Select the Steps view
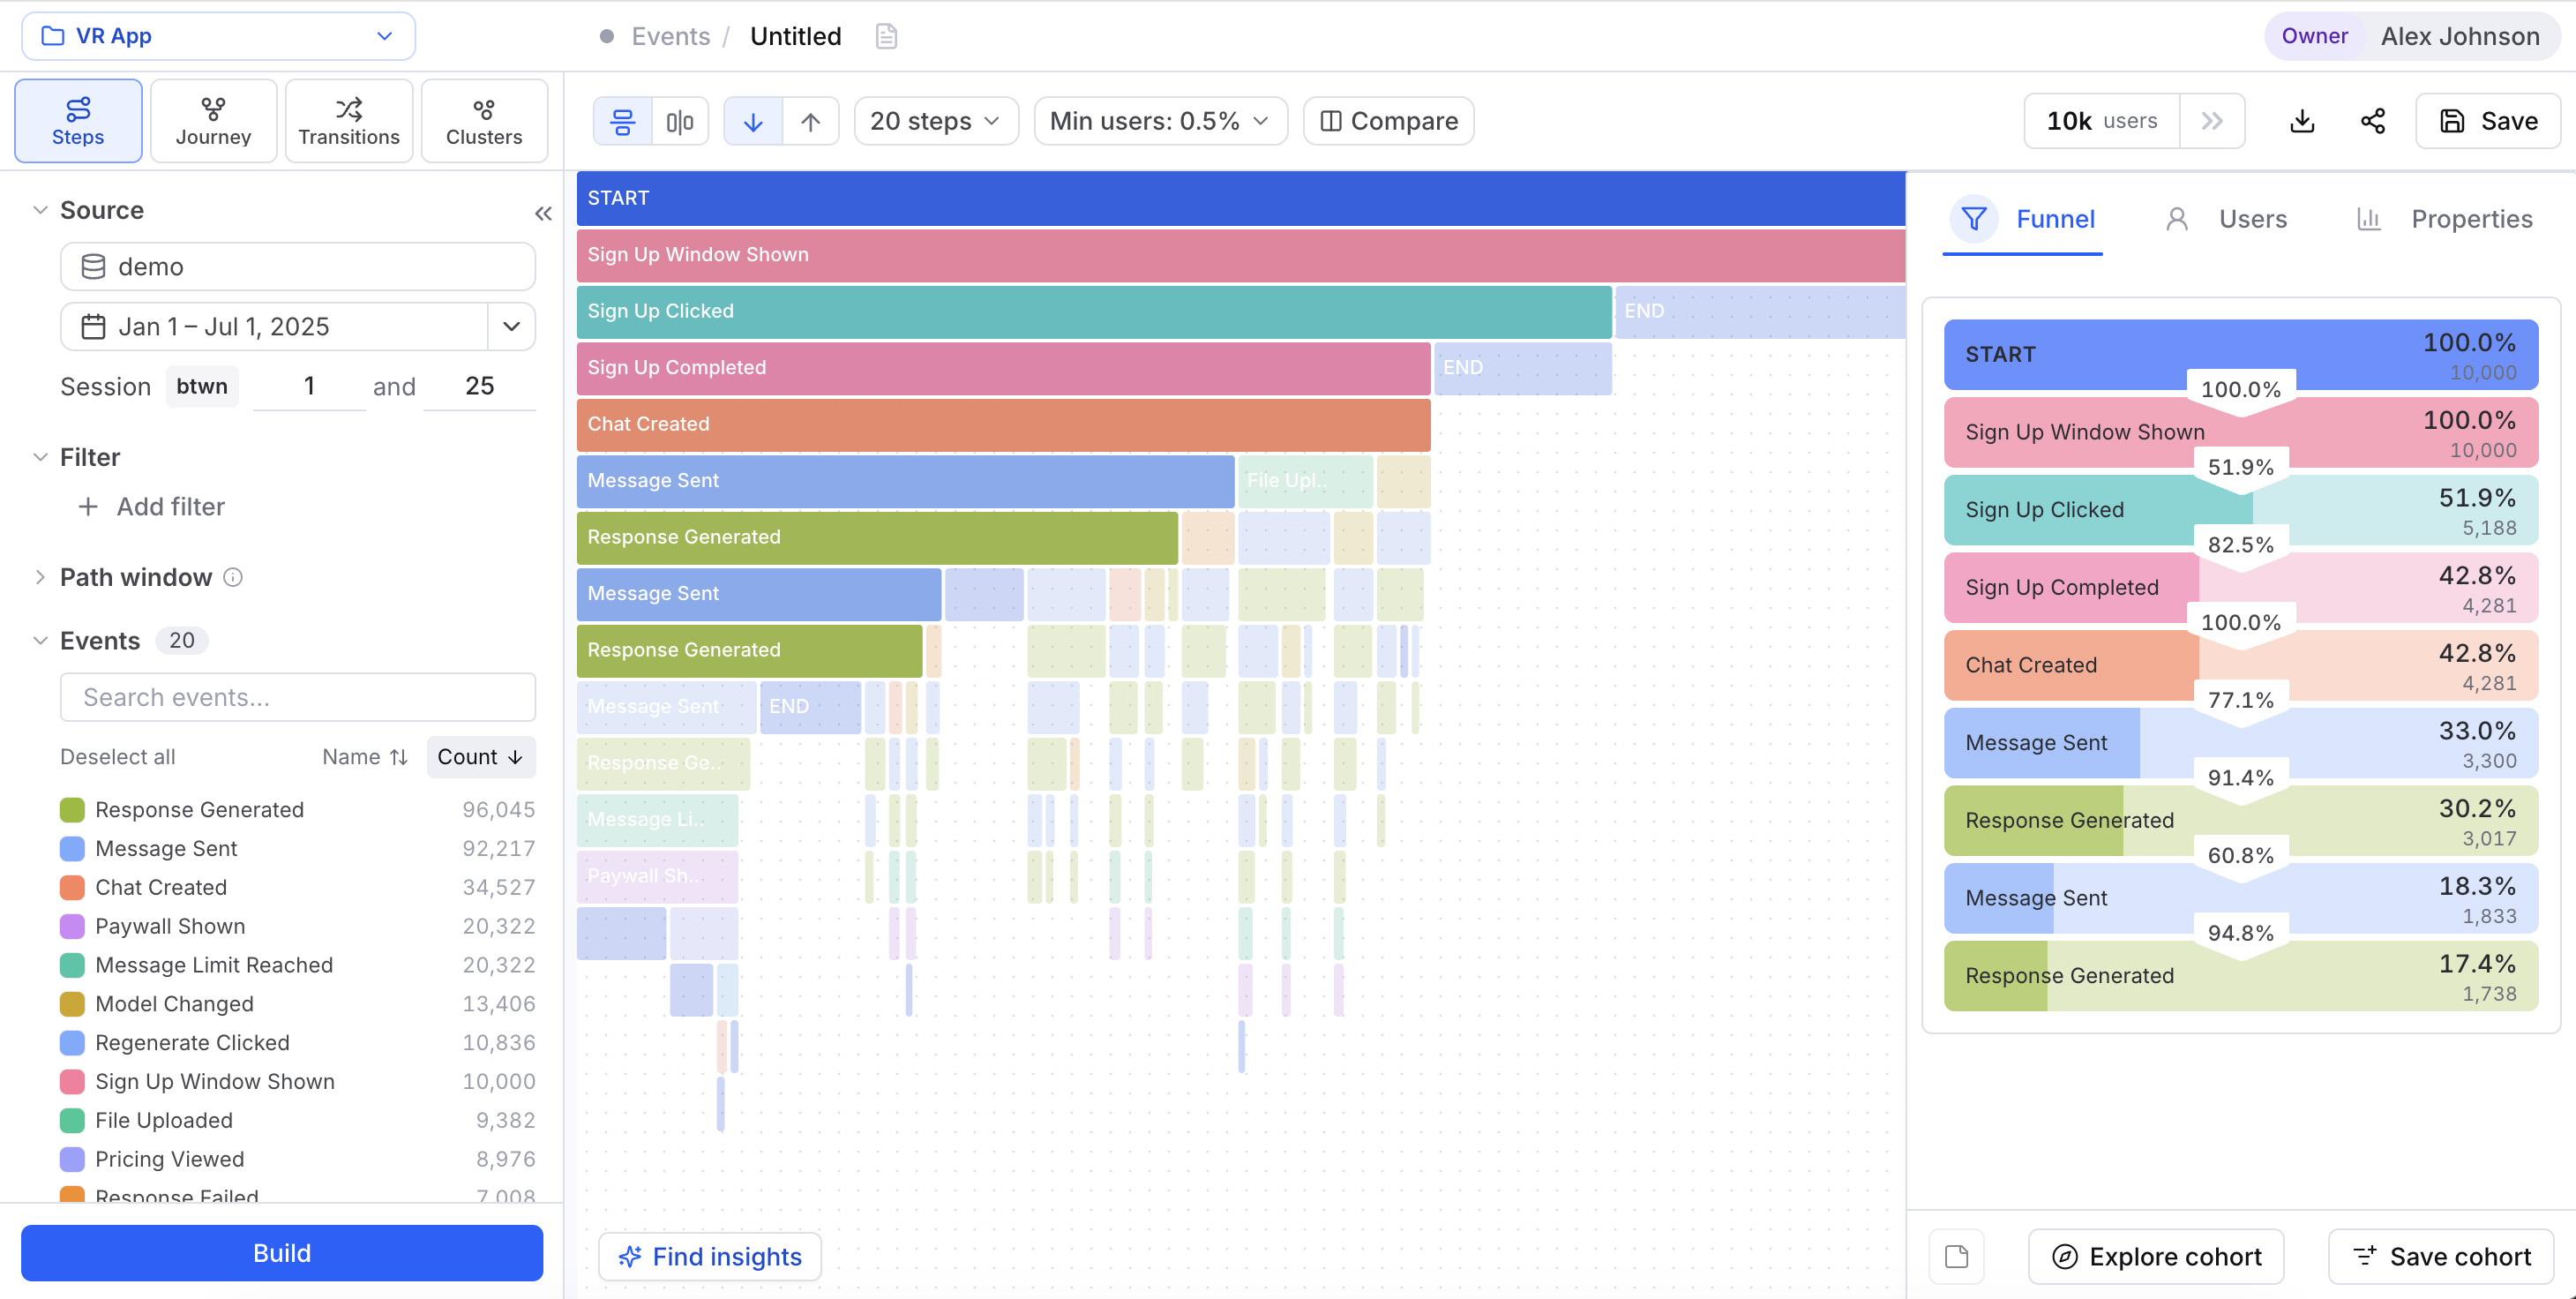The height and width of the screenshot is (1299, 2576). 78,121
